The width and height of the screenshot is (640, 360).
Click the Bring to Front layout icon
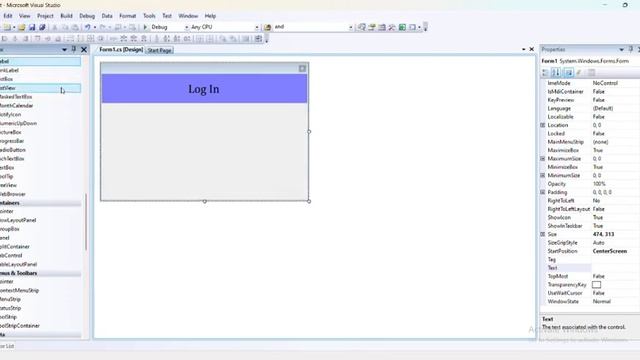[222, 39]
